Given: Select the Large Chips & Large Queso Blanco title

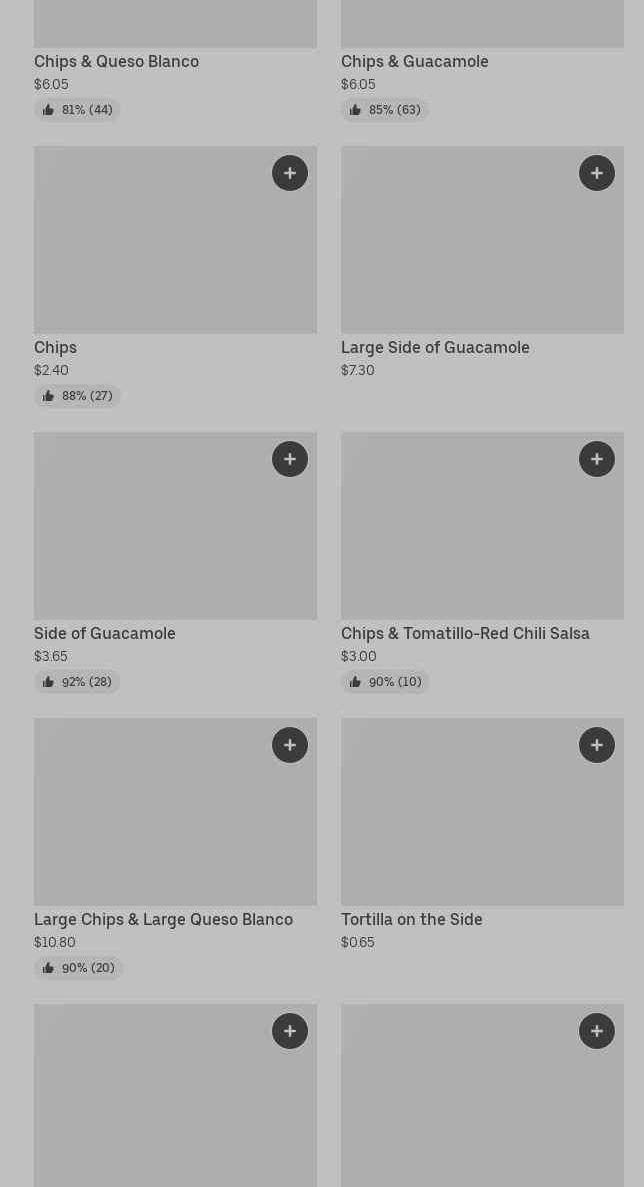Looking at the screenshot, I should click(x=163, y=920).
